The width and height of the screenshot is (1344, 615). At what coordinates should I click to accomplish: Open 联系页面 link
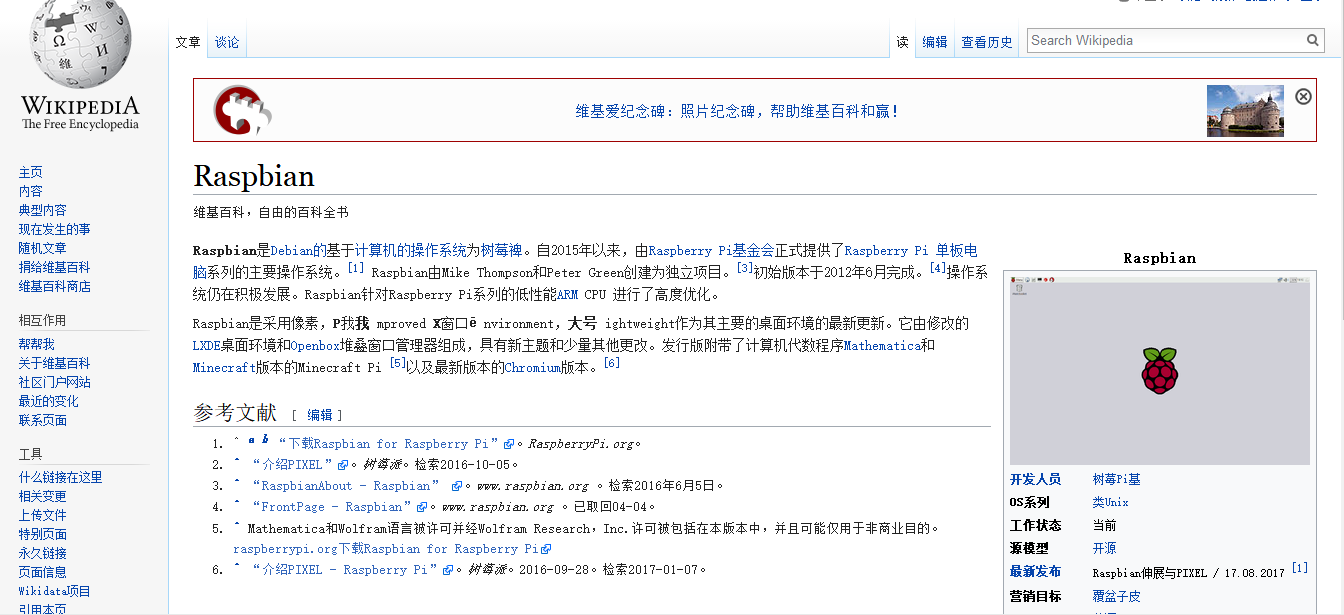43,420
